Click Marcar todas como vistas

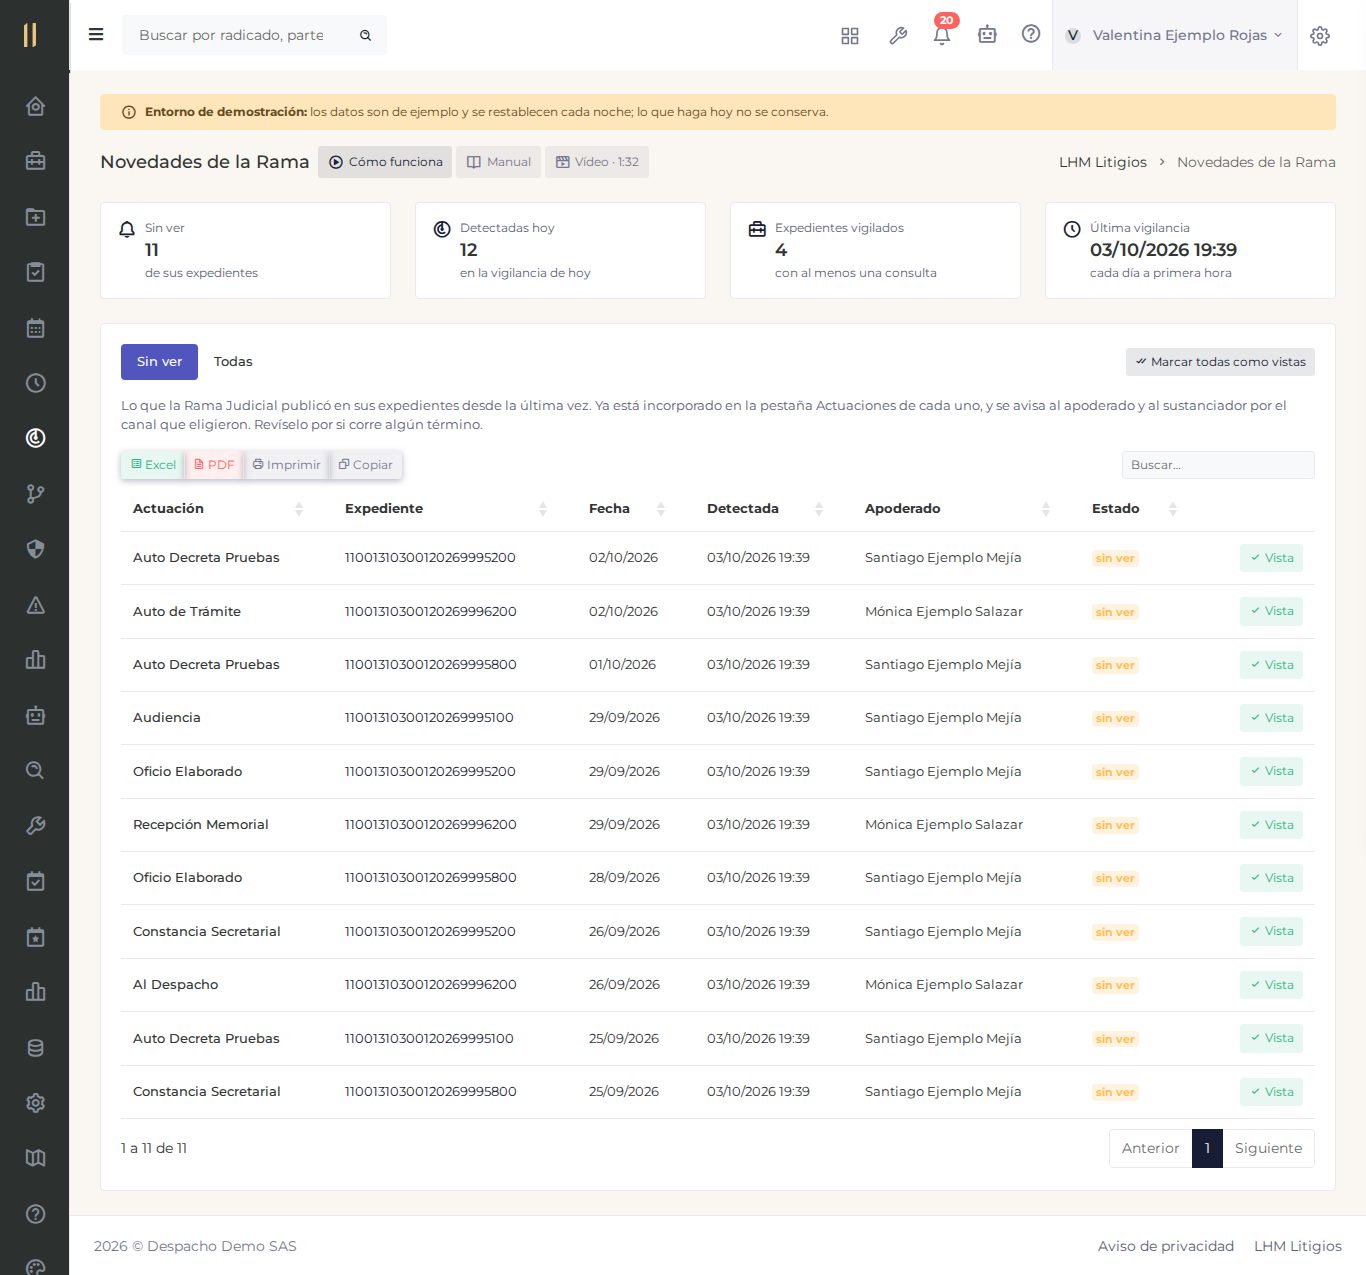[x=1220, y=362]
